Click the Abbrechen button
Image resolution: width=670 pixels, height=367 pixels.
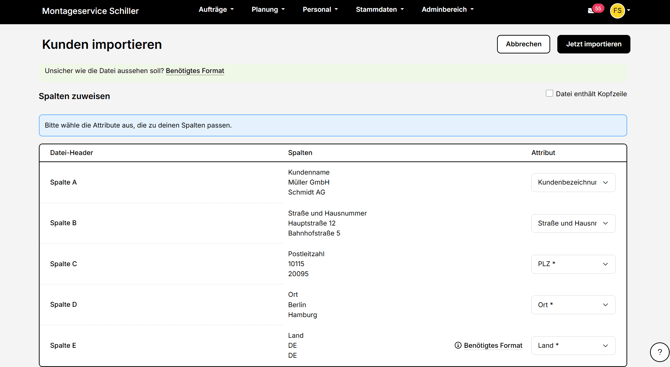coord(523,44)
